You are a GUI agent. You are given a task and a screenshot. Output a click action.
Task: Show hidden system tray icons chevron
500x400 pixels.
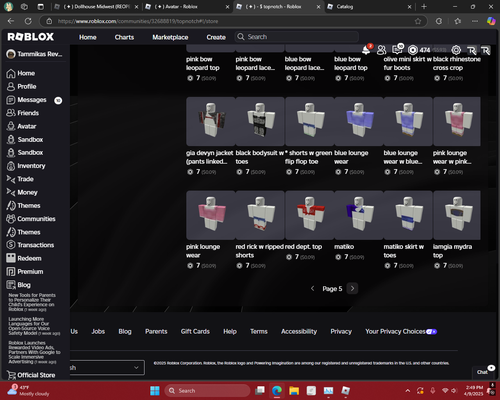(408, 391)
